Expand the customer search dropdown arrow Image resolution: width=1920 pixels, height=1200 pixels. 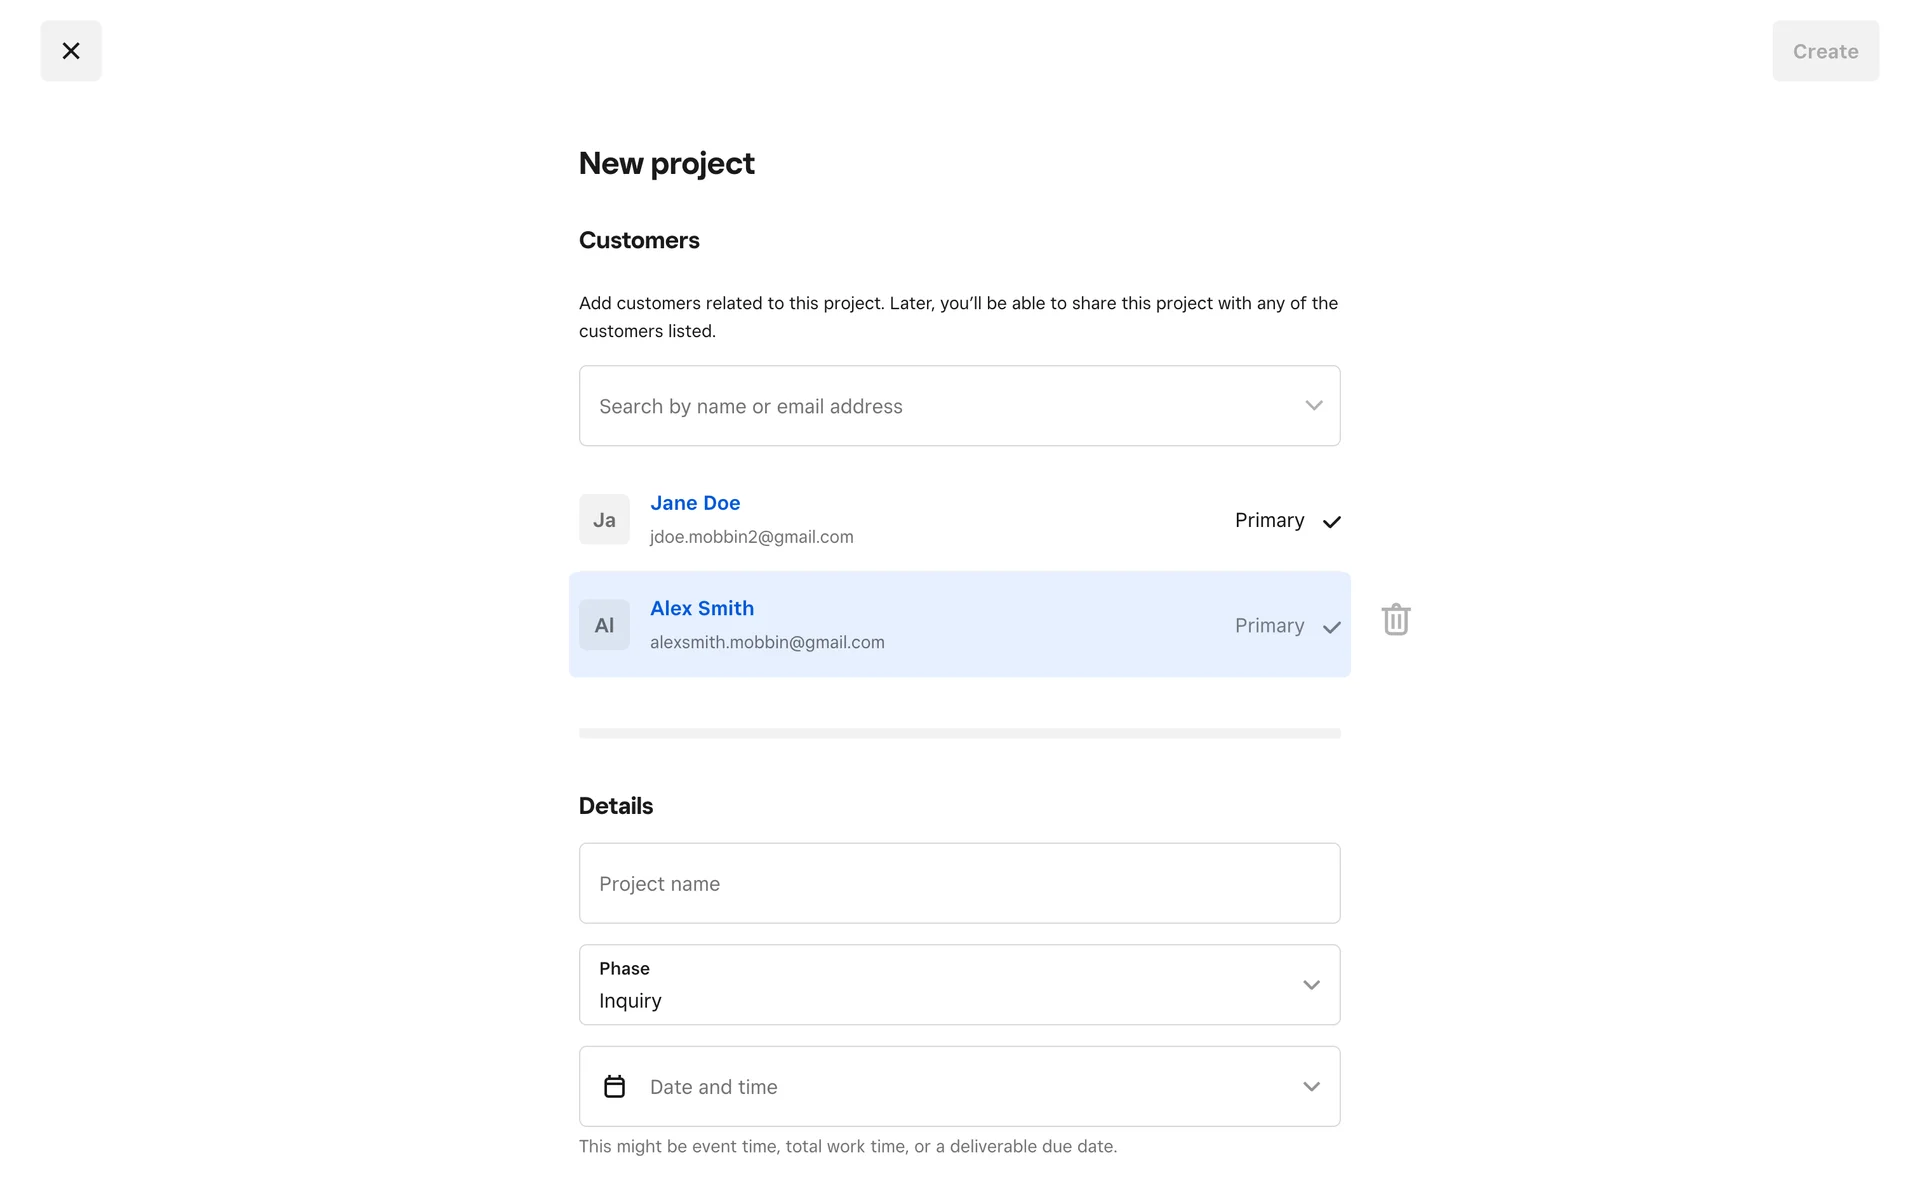(1314, 406)
